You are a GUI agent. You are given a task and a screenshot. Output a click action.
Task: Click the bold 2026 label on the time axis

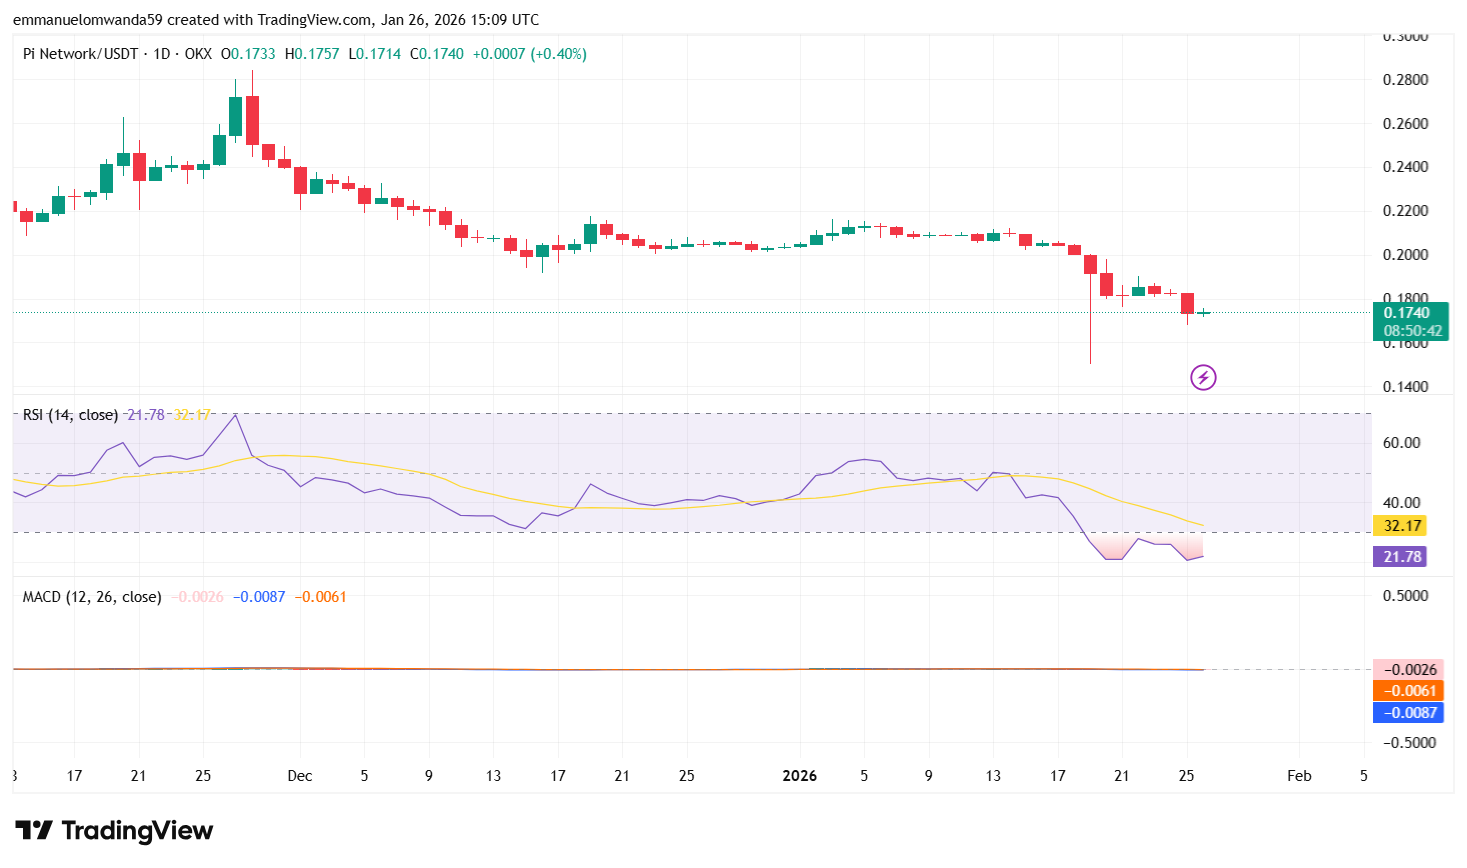point(800,775)
